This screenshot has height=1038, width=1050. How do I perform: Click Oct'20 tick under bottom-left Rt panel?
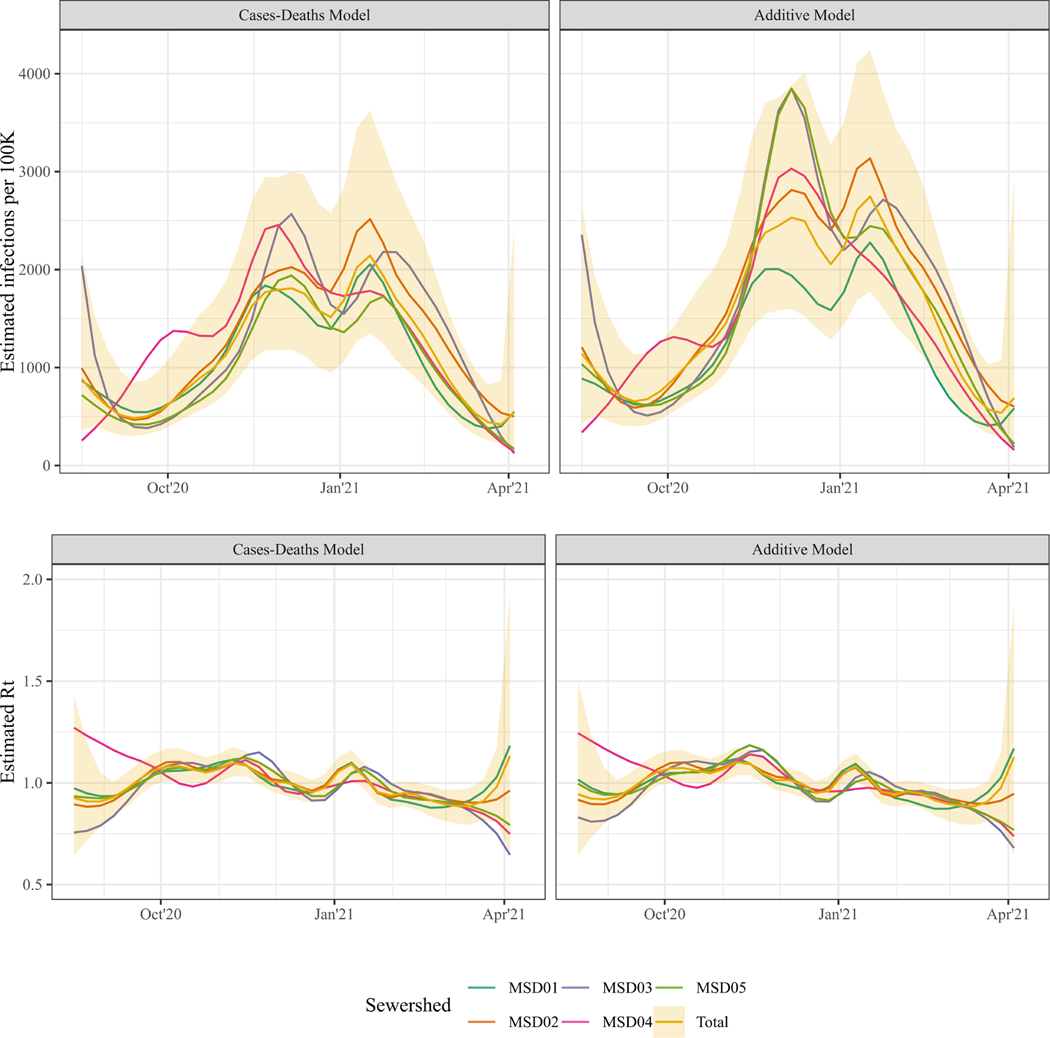pos(160,914)
